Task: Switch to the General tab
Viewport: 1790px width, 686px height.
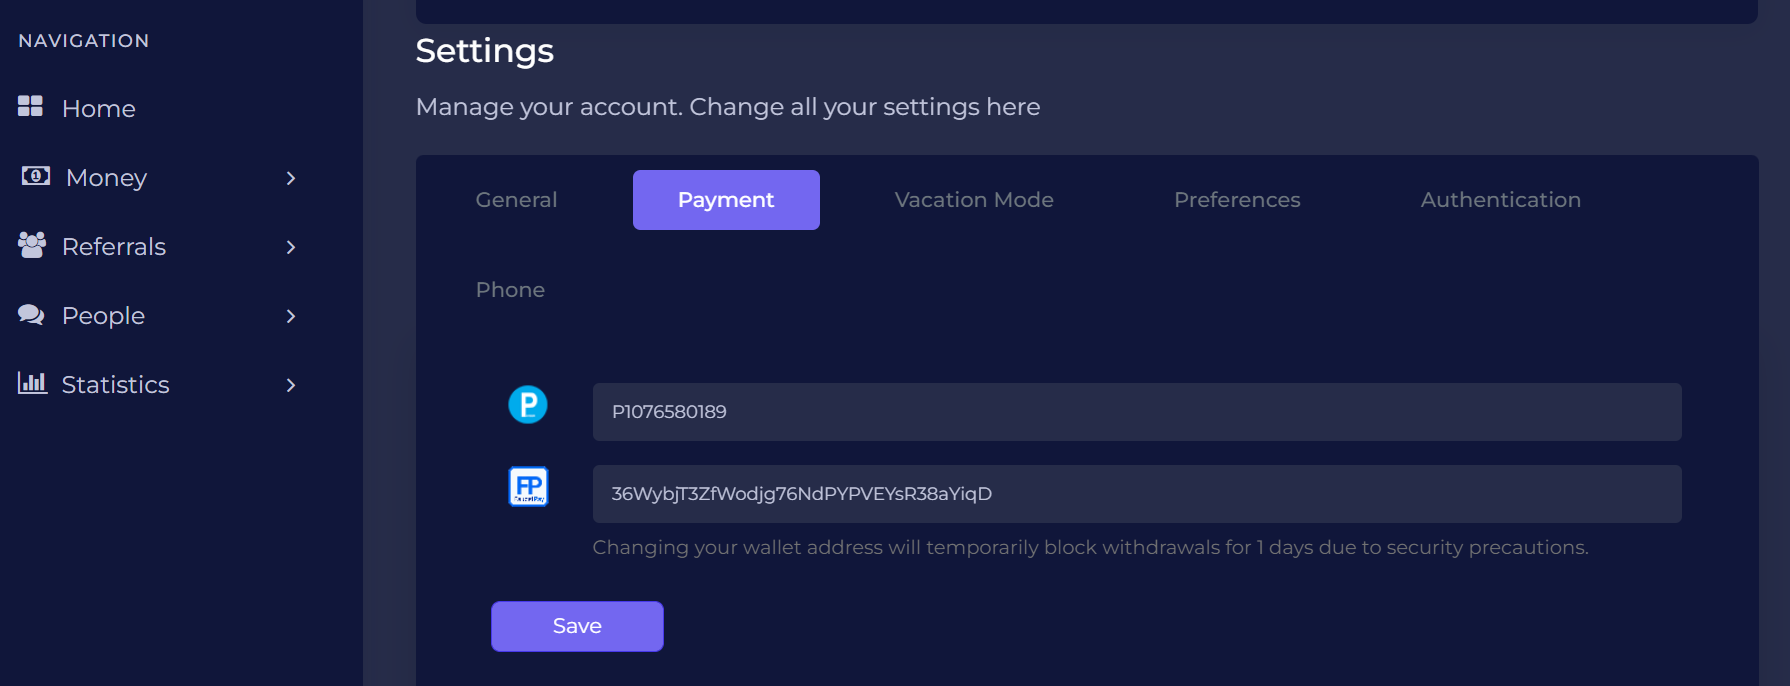Action: click(x=516, y=200)
